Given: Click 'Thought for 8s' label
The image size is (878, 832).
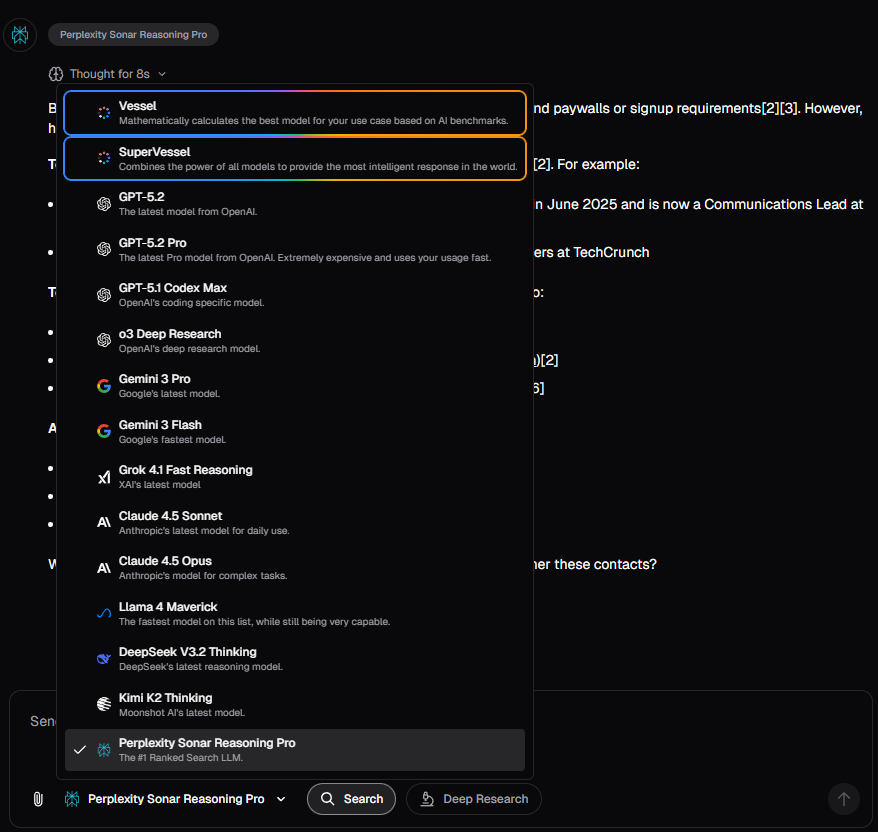Looking at the screenshot, I should click(110, 74).
